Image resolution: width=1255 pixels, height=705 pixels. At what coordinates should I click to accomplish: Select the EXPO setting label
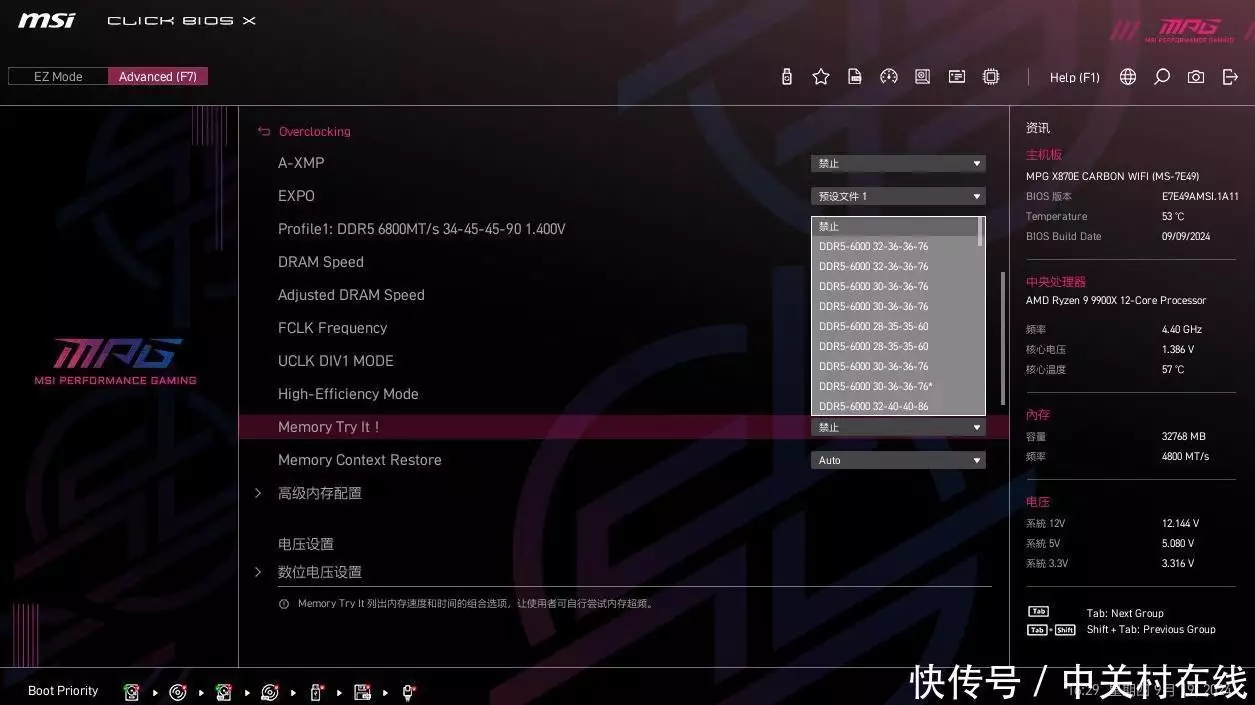tap(296, 196)
